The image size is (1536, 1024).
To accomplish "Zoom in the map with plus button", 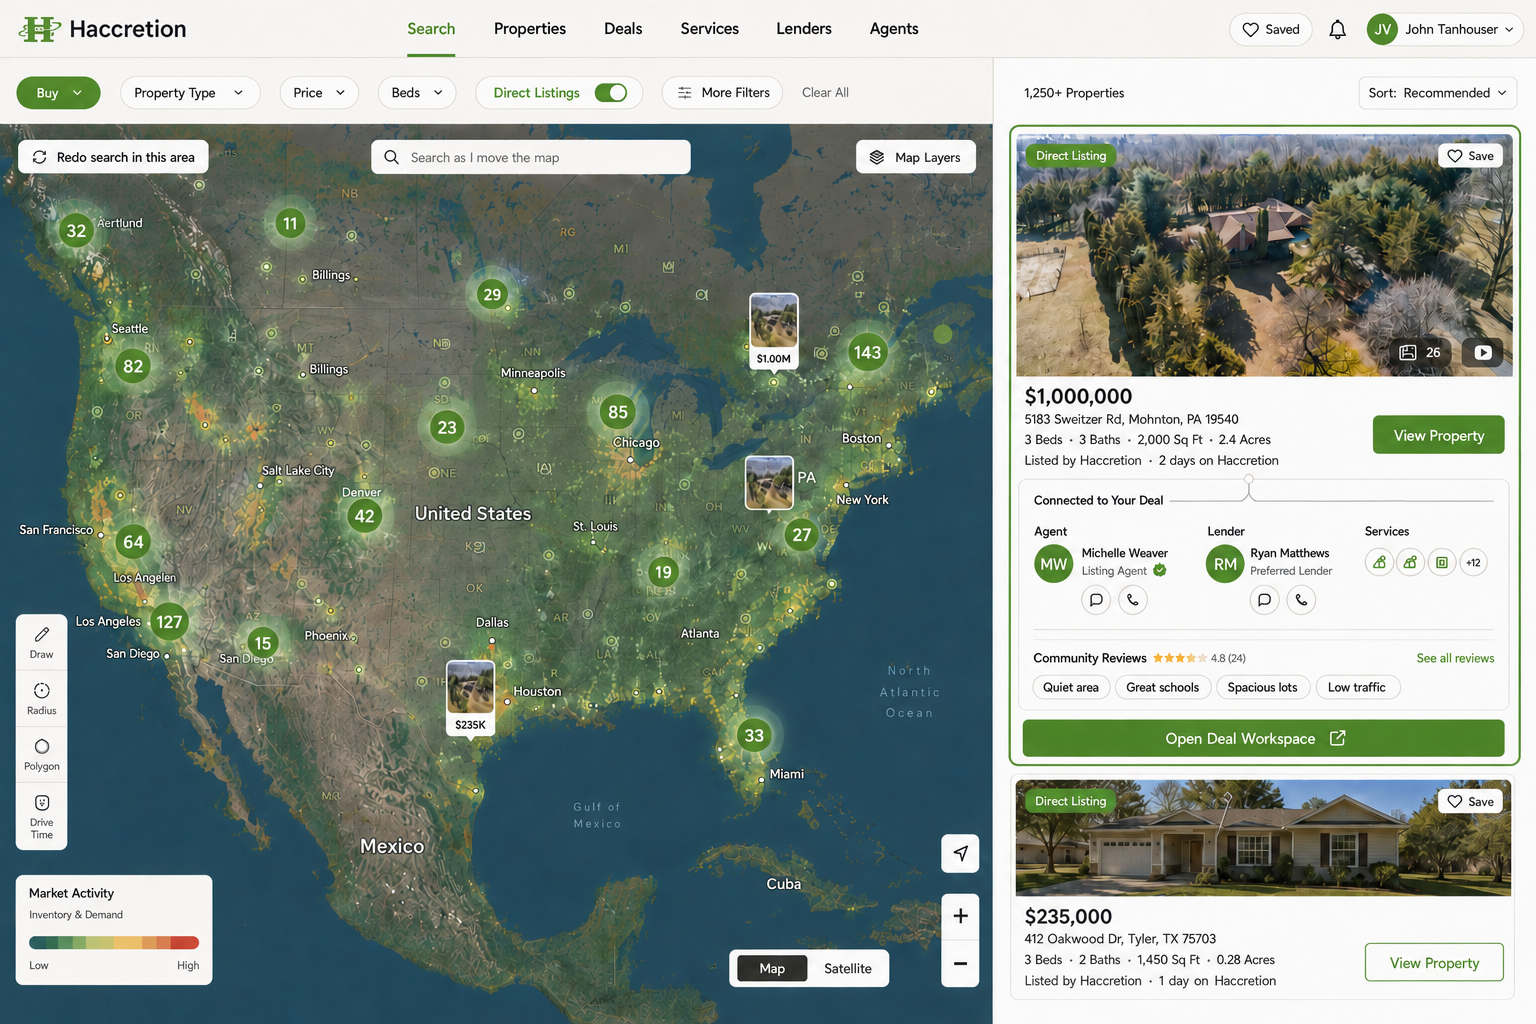I will click(x=960, y=916).
